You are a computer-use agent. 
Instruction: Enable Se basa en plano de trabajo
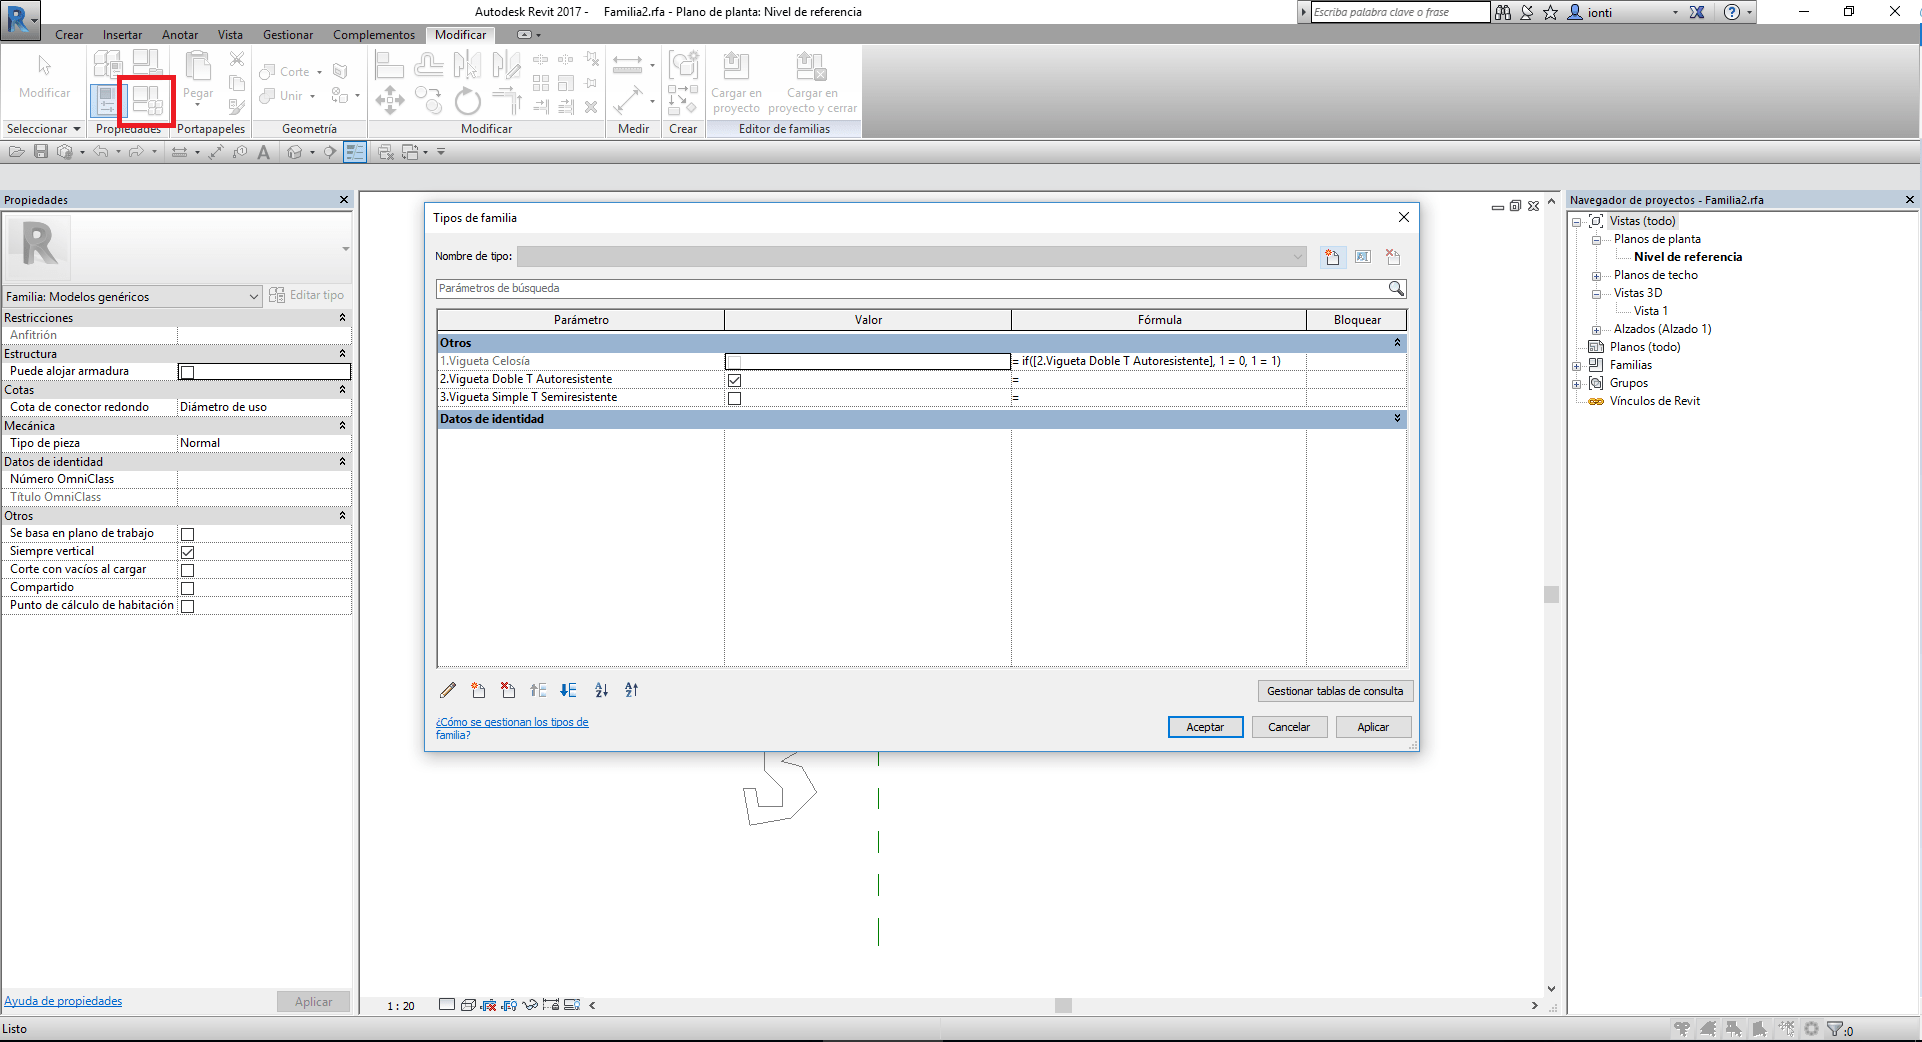tap(187, 534)
